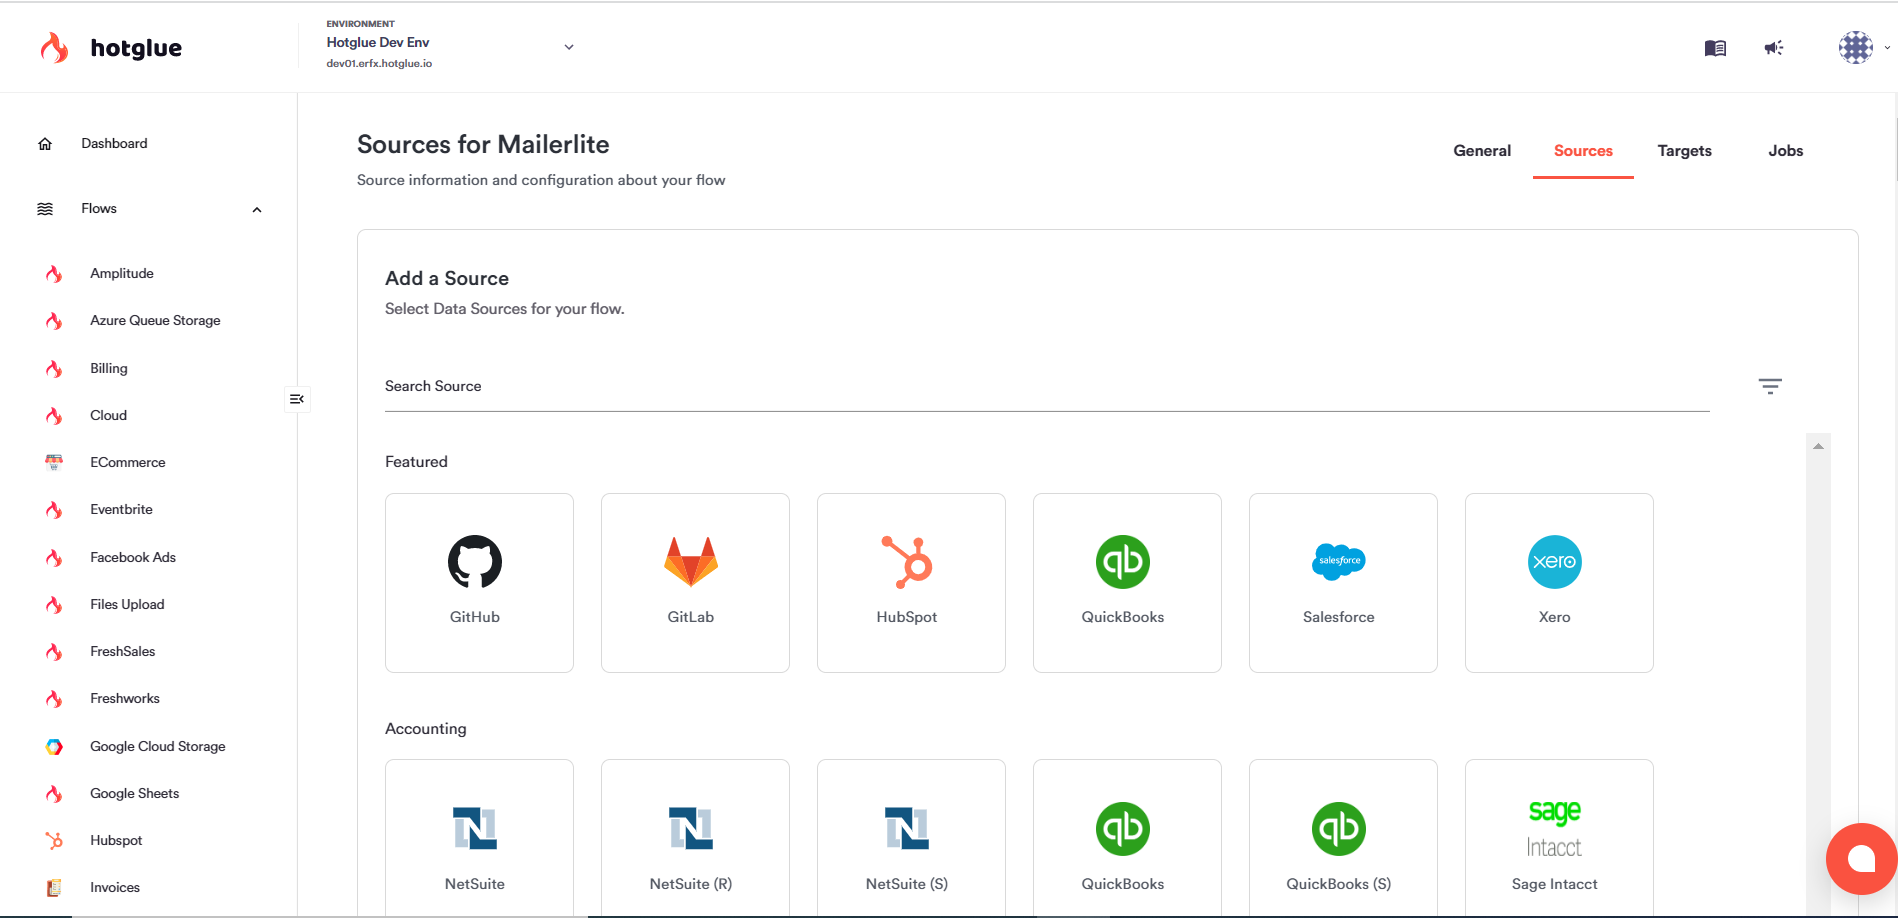The width and height of the screenshot is (1898, 918).
Task: Select the NetSuite accounting source
Action: pos(479,838)
